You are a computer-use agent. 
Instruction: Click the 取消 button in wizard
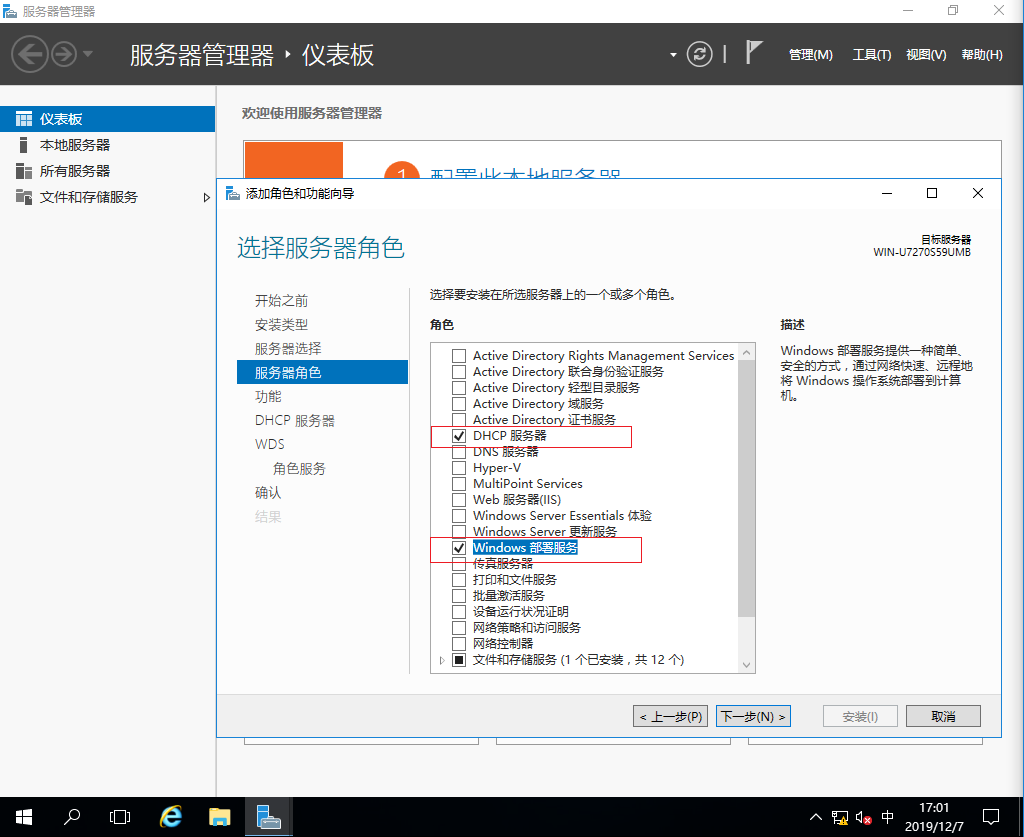point(943,716)
